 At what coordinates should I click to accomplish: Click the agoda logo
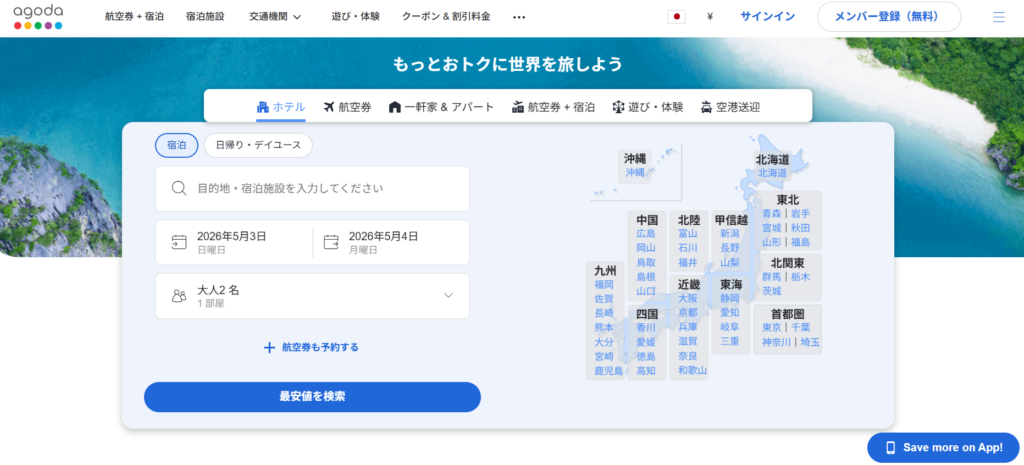[38, 16]
